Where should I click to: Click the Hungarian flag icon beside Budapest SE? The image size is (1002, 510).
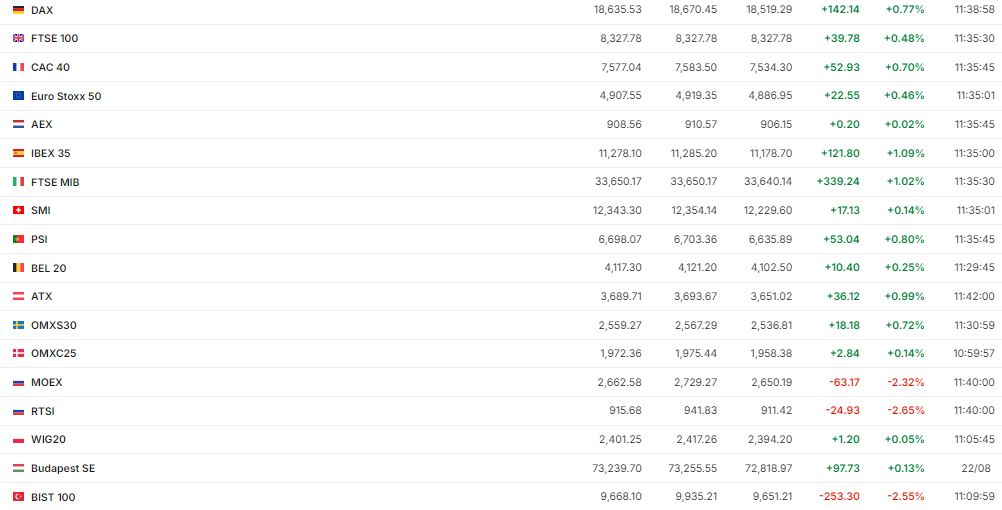tap(18, 468)
